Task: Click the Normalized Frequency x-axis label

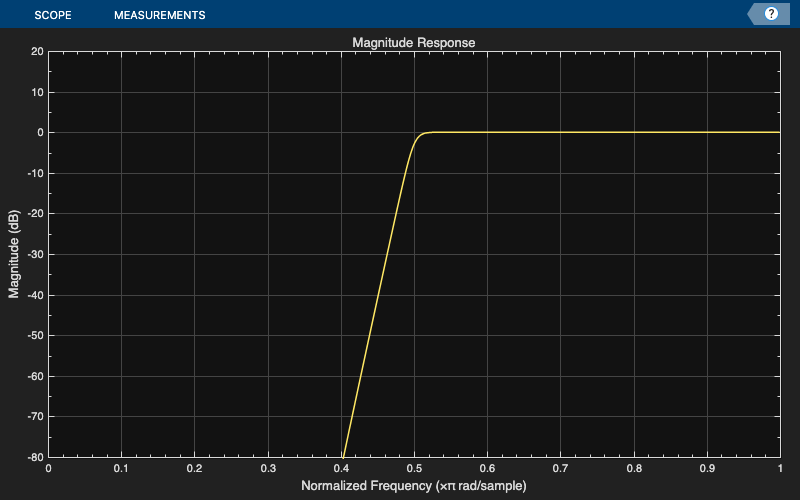Action: click(414, 485)
